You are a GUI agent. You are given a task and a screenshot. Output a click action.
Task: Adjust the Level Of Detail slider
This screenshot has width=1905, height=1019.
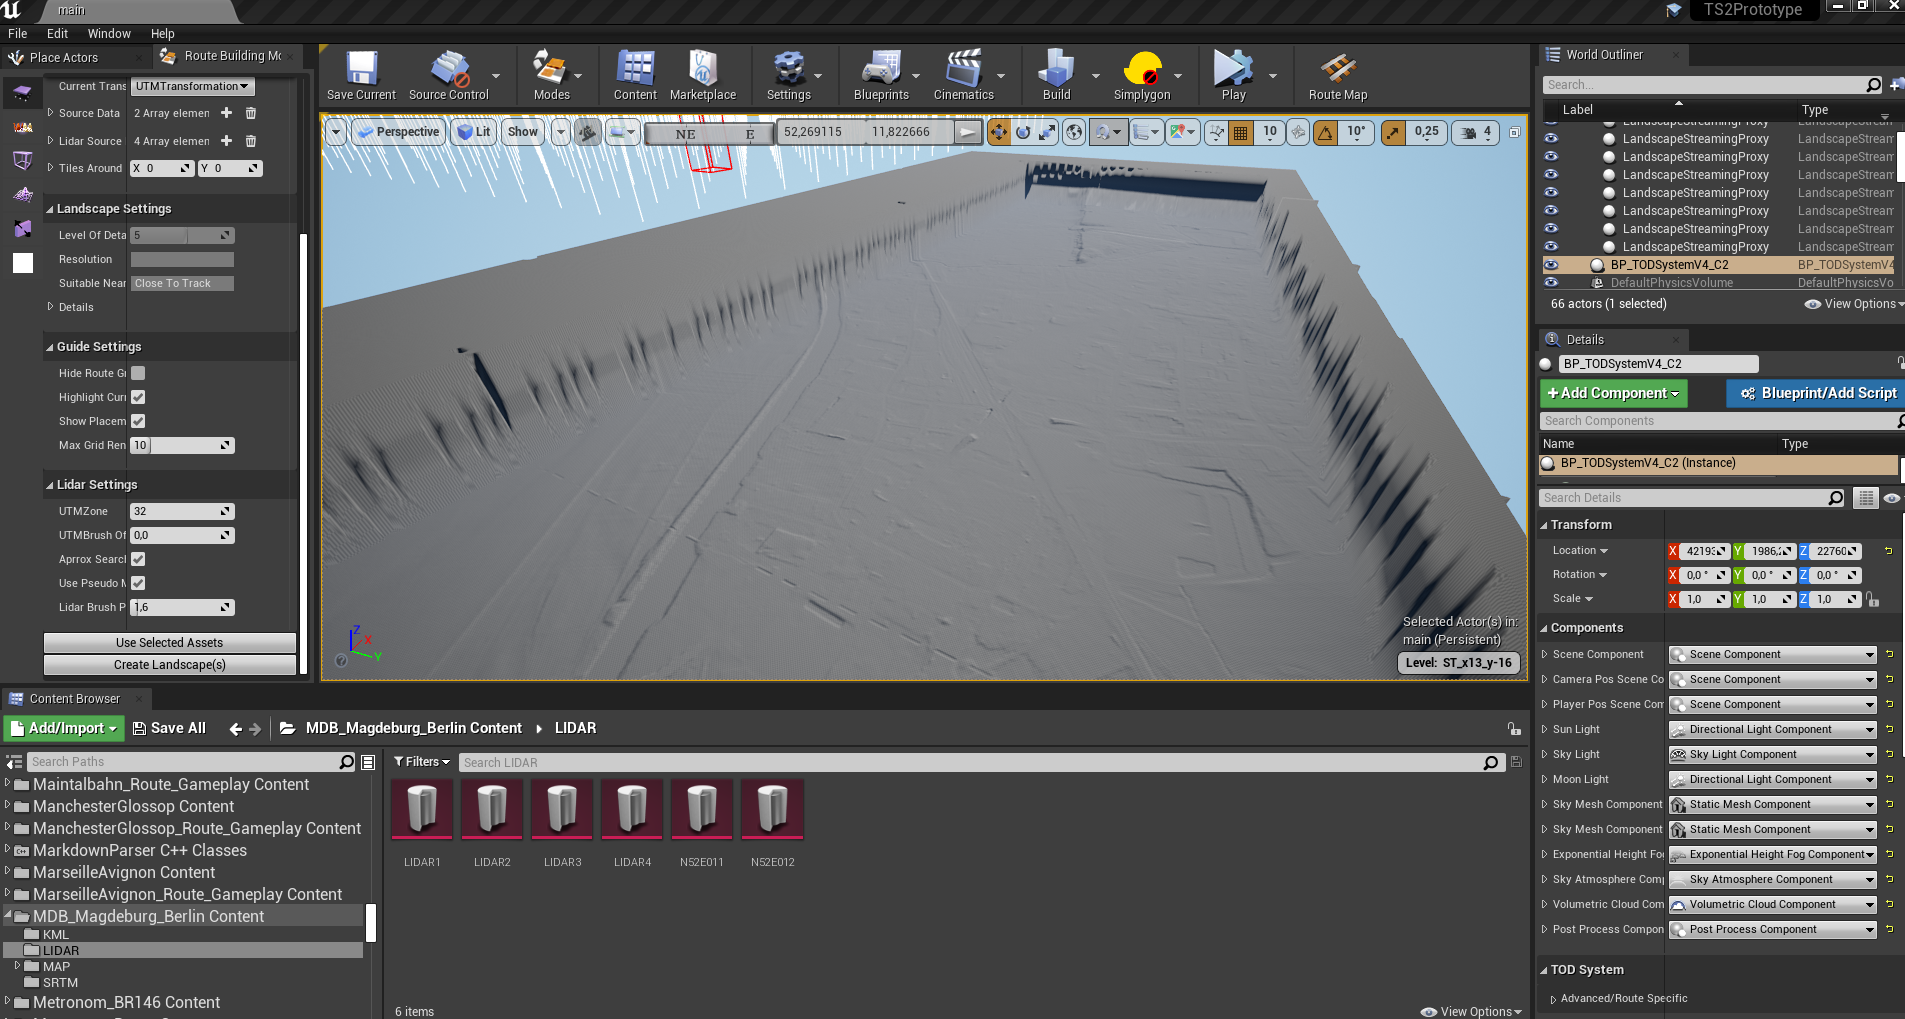click(x=182, y=235)
